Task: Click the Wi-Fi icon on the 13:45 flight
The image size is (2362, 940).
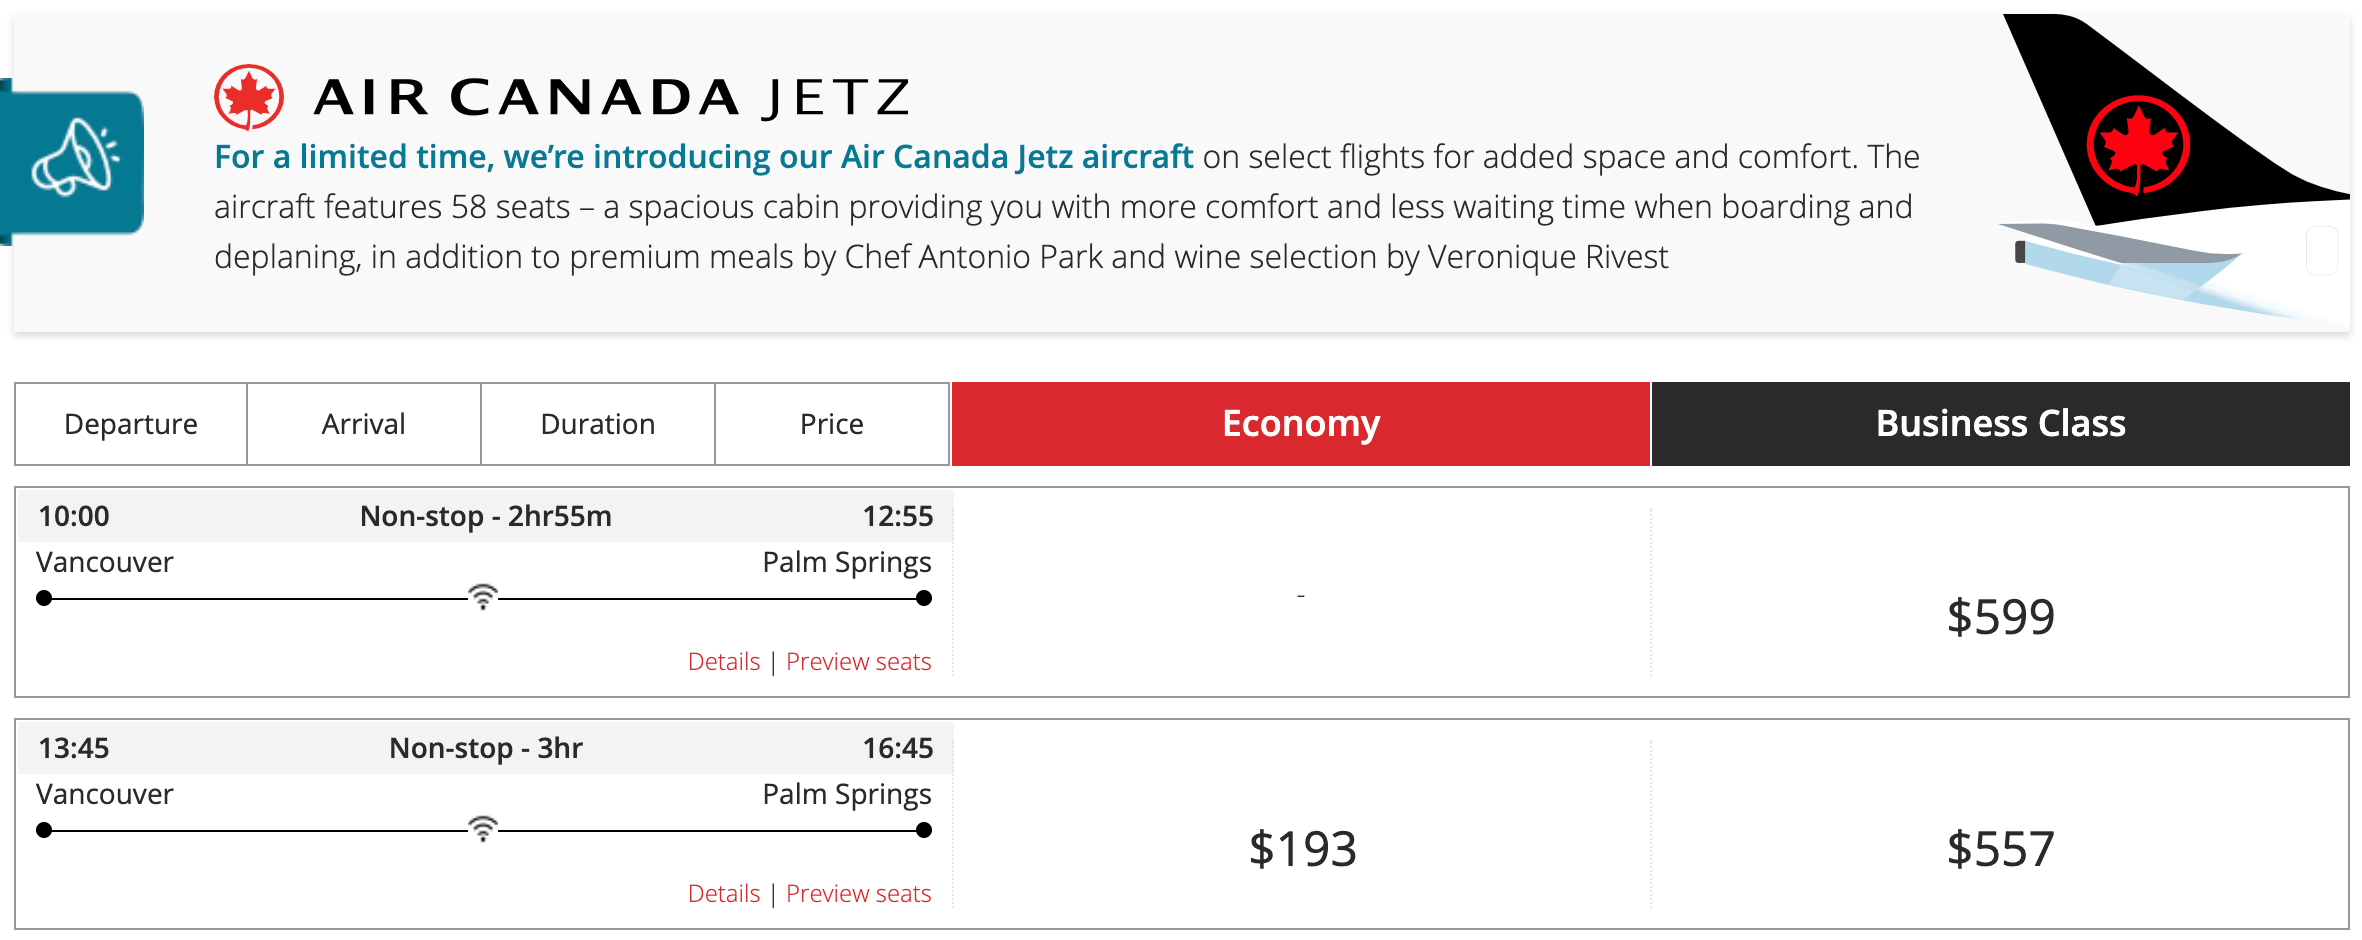Action: (x=483, y=829)
